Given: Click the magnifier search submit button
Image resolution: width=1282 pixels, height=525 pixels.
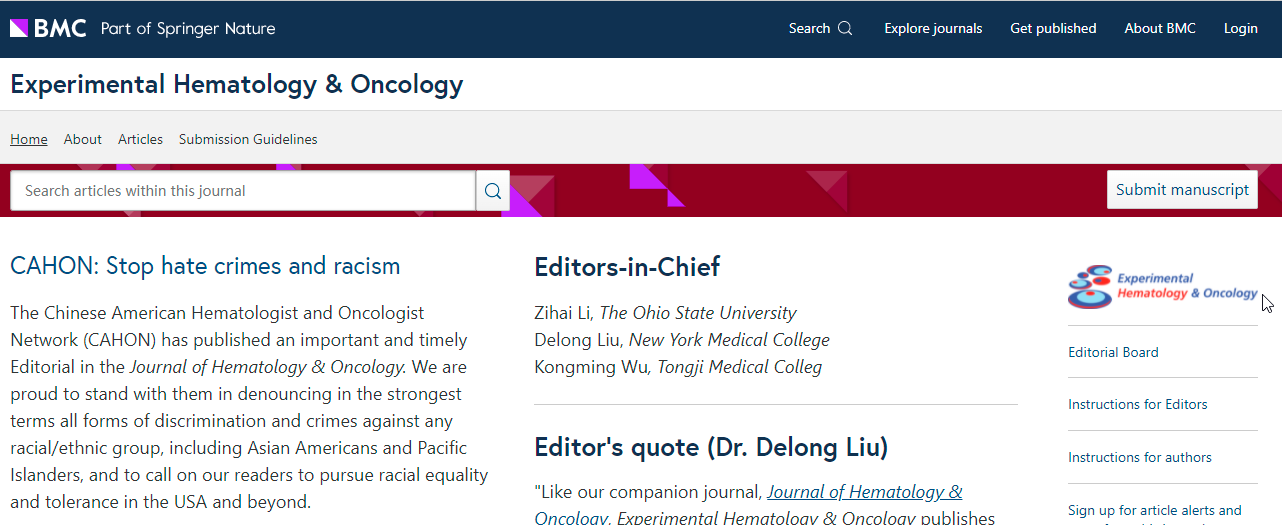Looking at the screenshot, I should point(493,191).
